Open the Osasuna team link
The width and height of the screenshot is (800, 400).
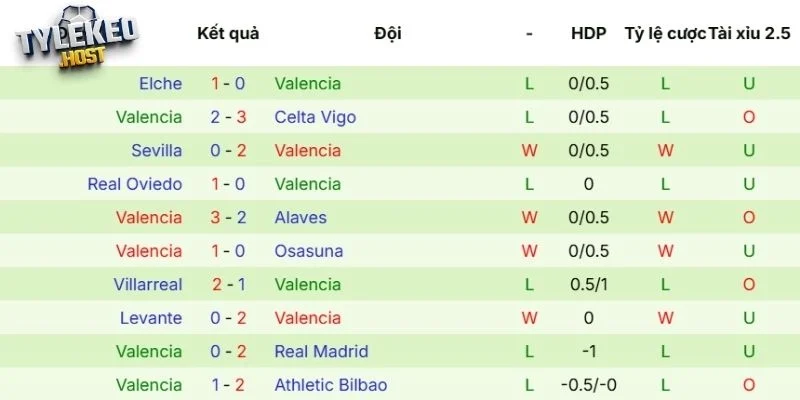tap(308, 251)
